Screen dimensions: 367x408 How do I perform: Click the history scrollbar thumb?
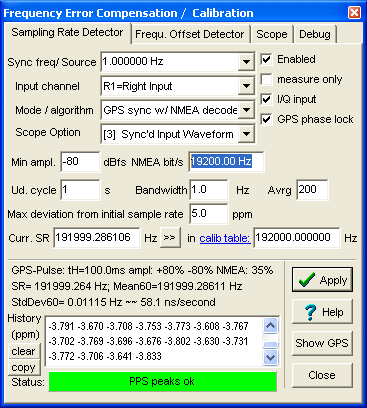click(270, 345)
